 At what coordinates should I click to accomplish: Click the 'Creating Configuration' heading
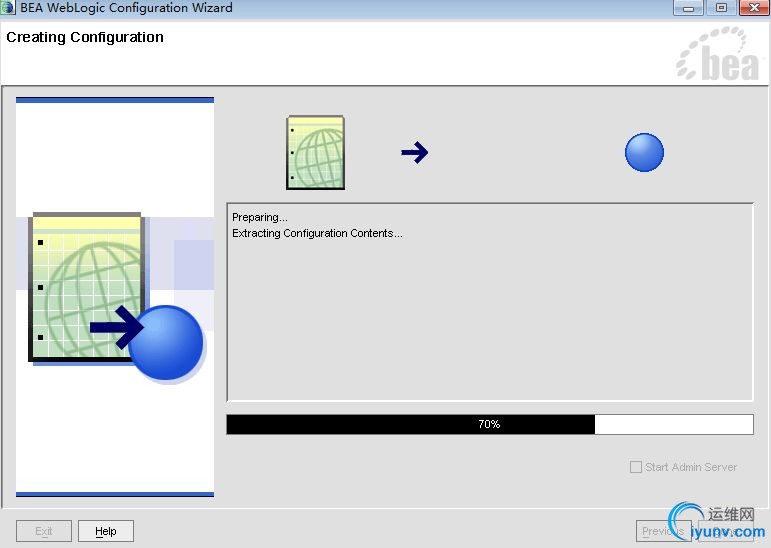click(x=85, y=37)
